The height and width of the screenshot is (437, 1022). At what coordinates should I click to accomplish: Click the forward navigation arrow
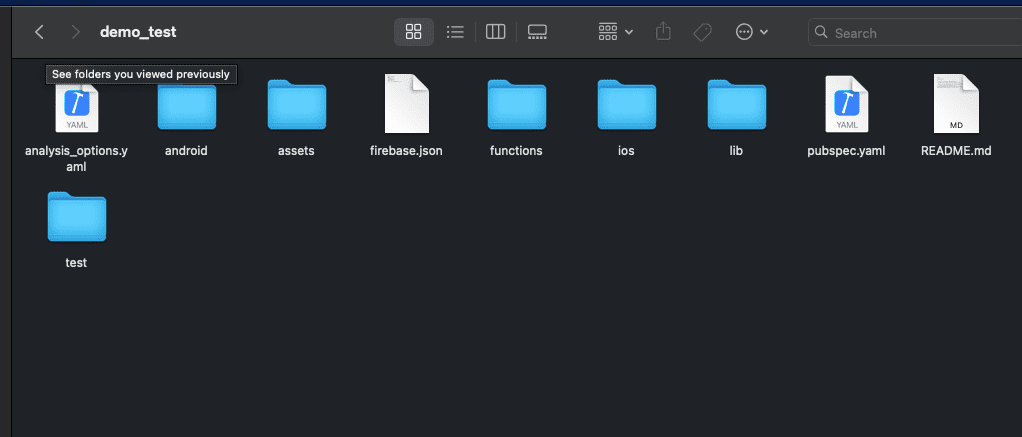tap(76, 32)
